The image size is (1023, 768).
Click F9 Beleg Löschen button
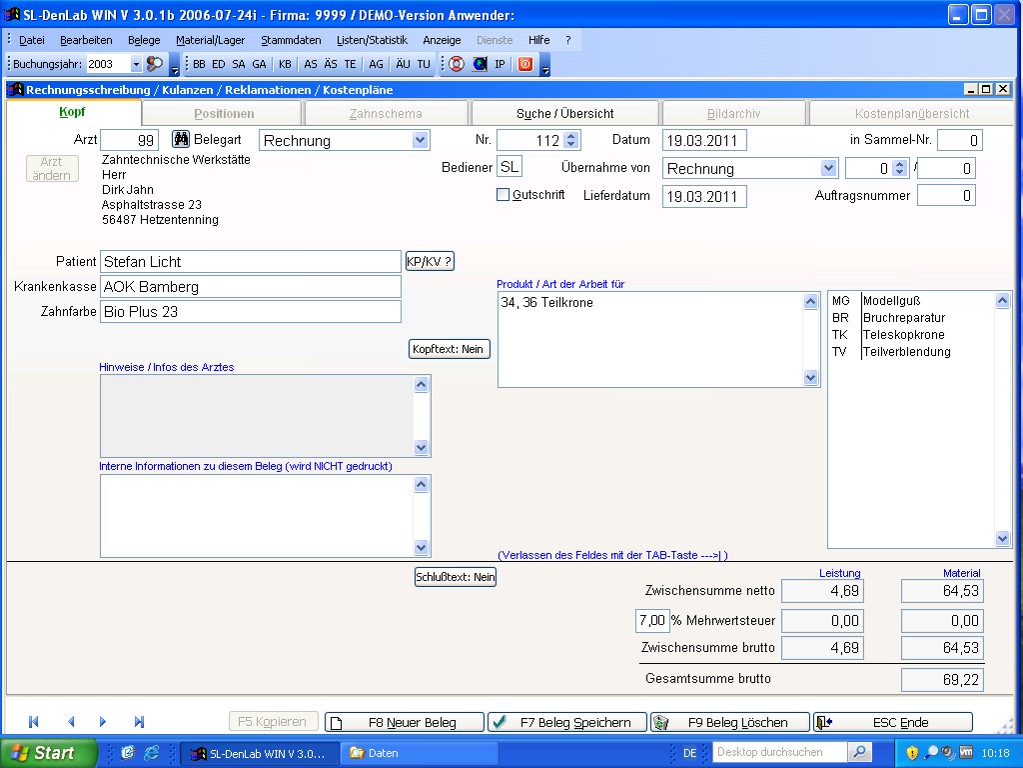(x=729, y=722)
